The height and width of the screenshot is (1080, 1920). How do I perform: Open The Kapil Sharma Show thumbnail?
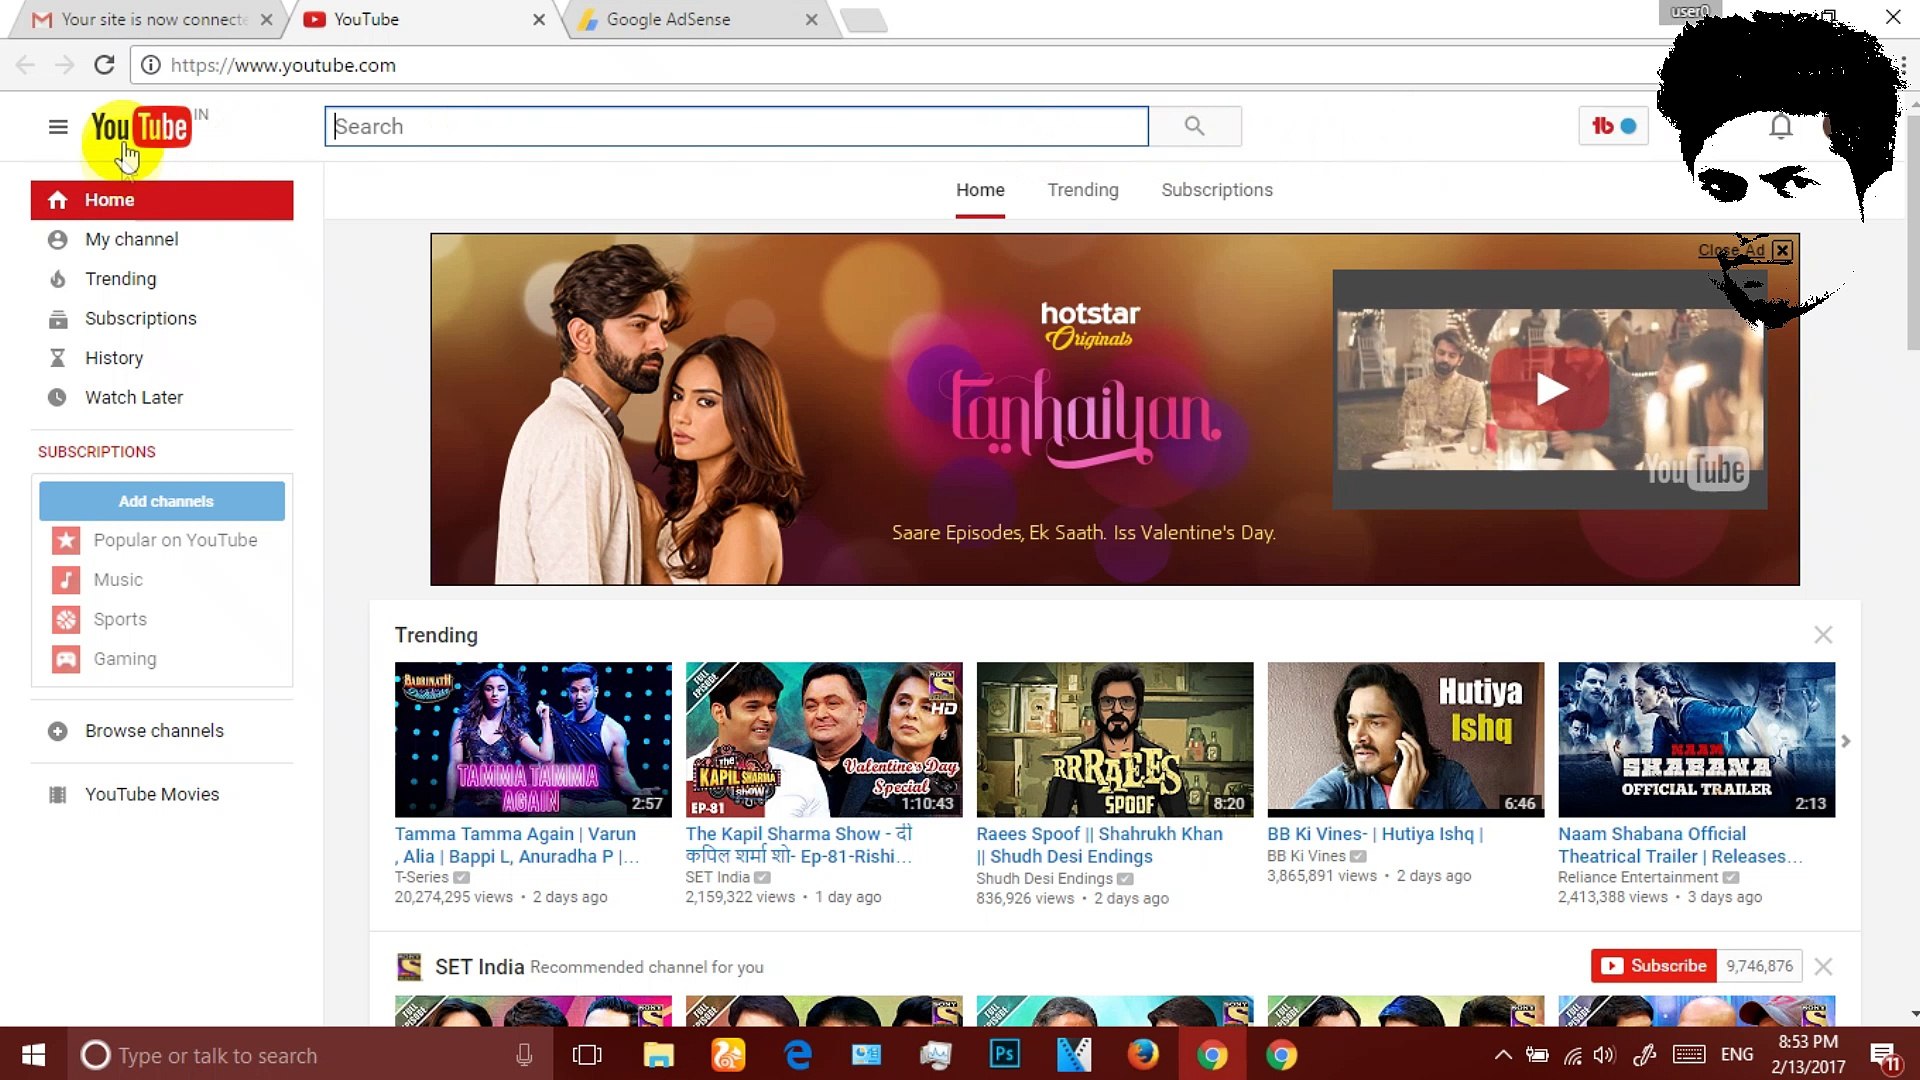tap(824, 739)
